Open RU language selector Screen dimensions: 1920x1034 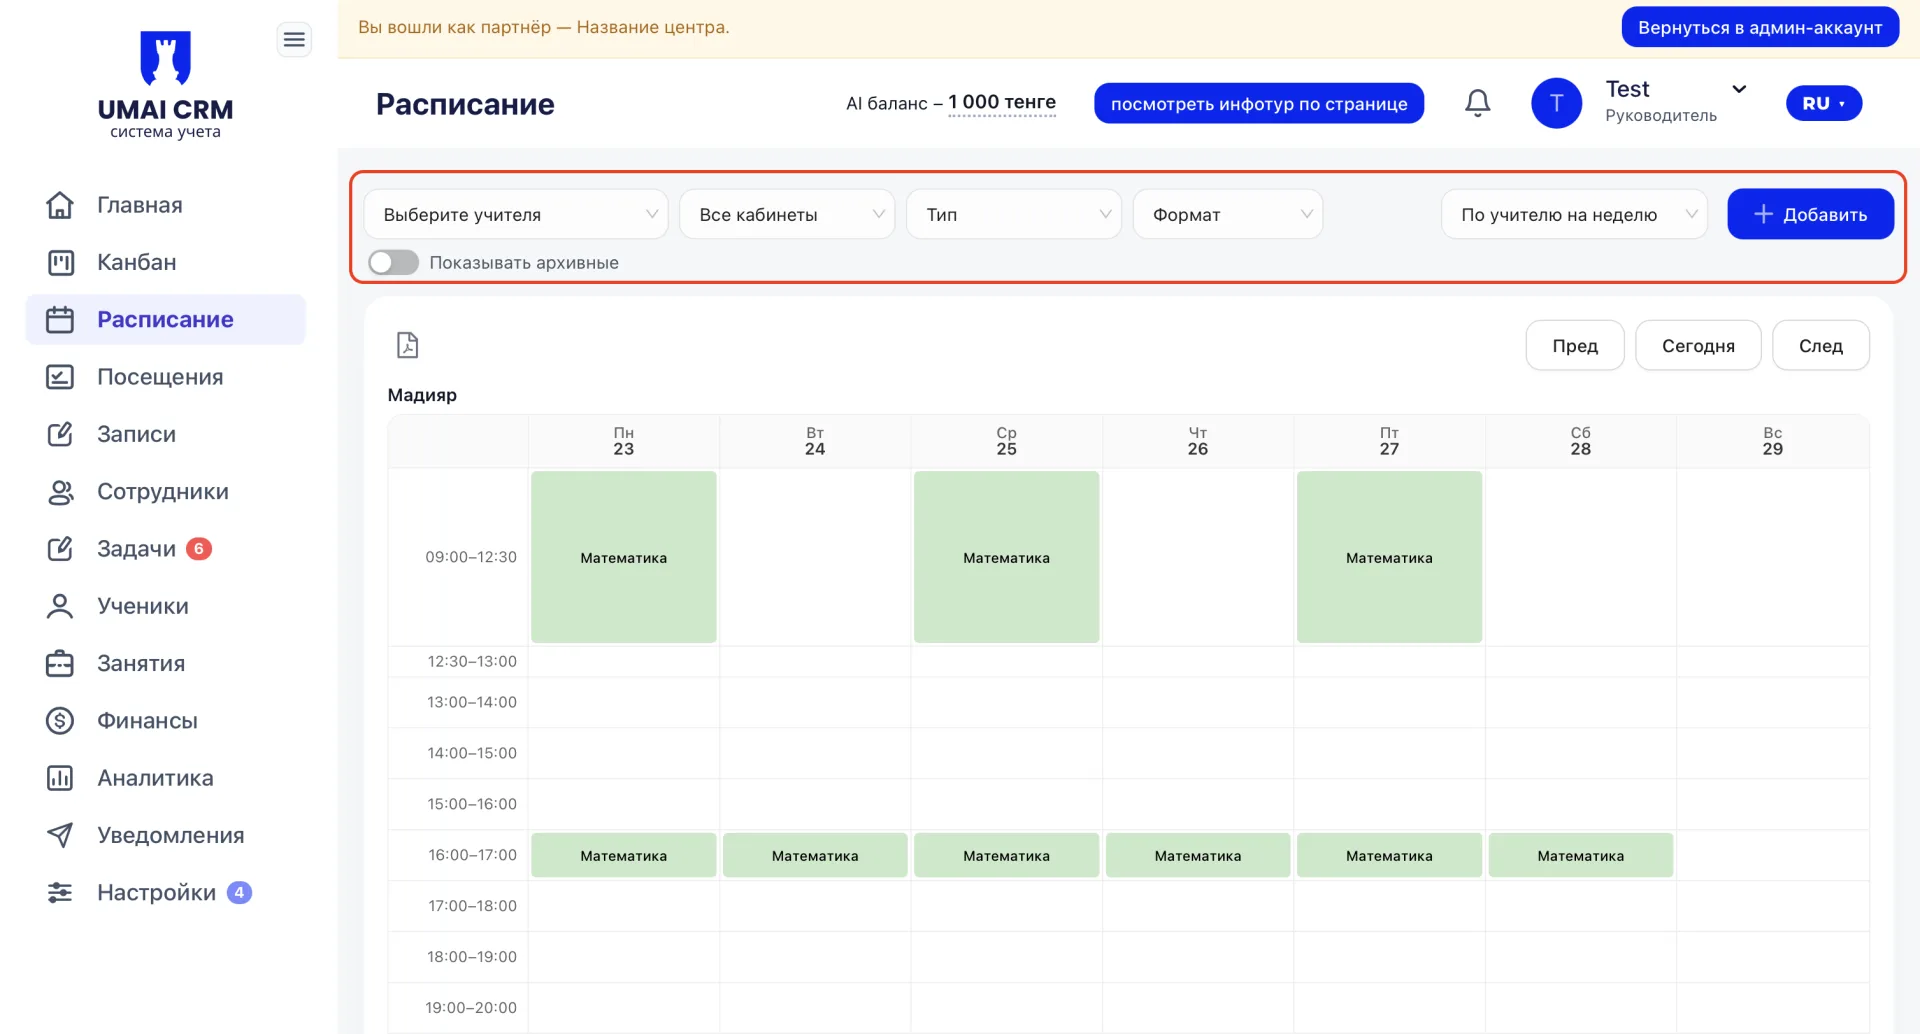click(x=1824, y=103)
